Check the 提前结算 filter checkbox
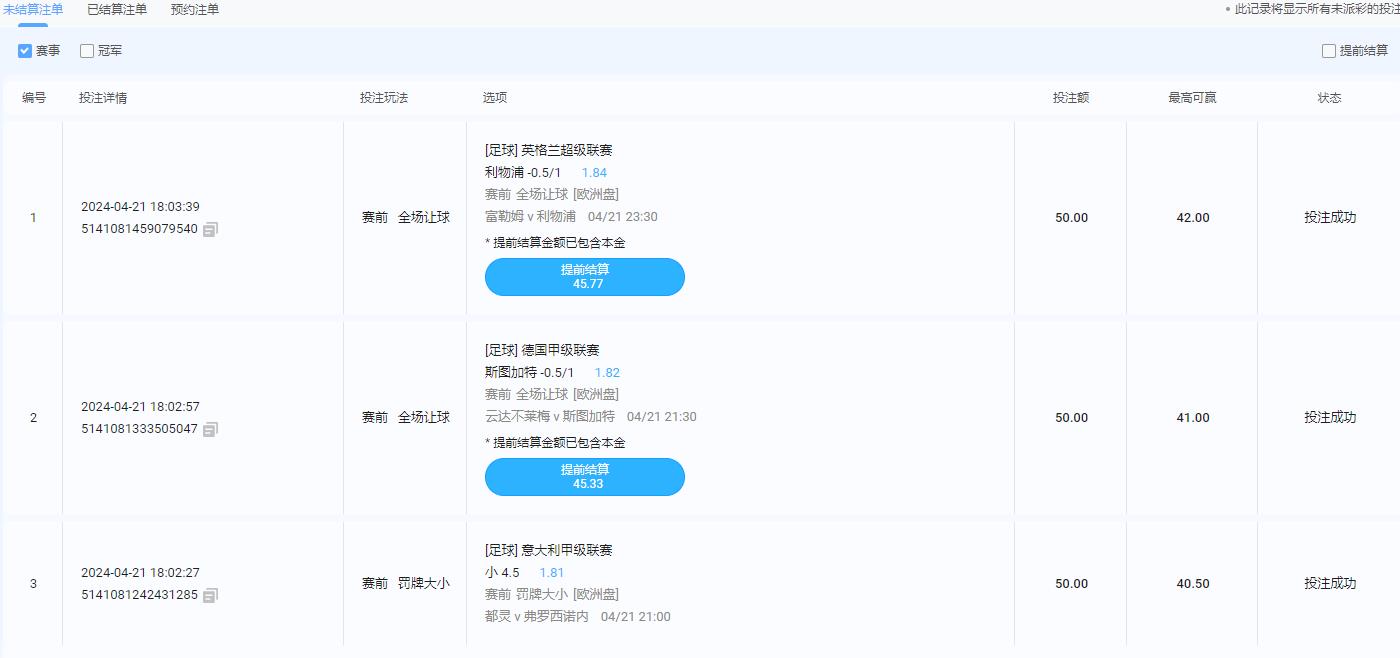1400x658 pixels. click(1329, 50)
